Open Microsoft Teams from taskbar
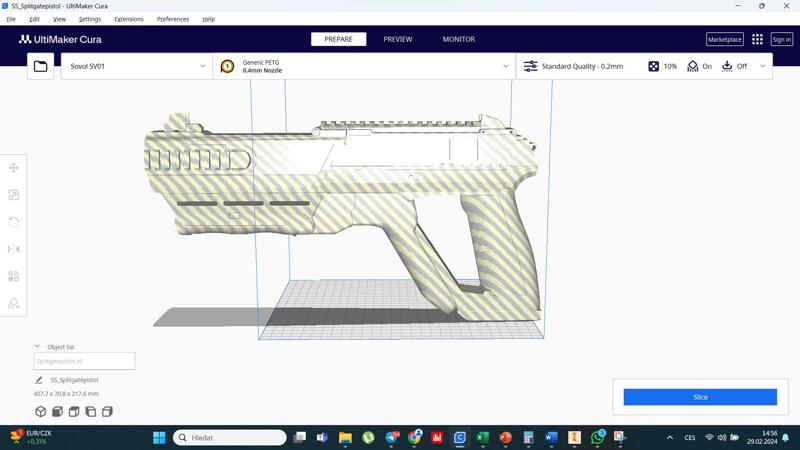800x450 pixels. point(322,438)
